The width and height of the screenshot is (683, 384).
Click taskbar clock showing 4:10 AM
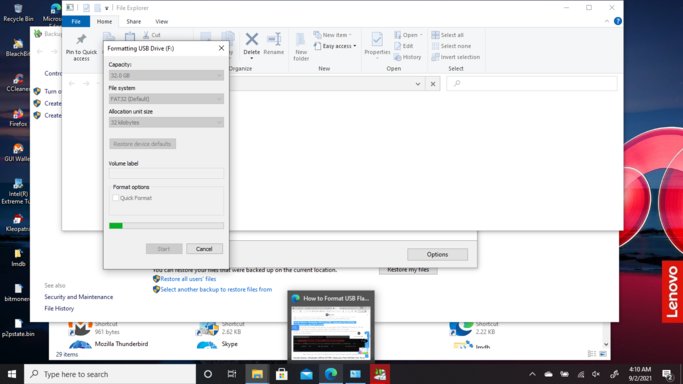639,374
